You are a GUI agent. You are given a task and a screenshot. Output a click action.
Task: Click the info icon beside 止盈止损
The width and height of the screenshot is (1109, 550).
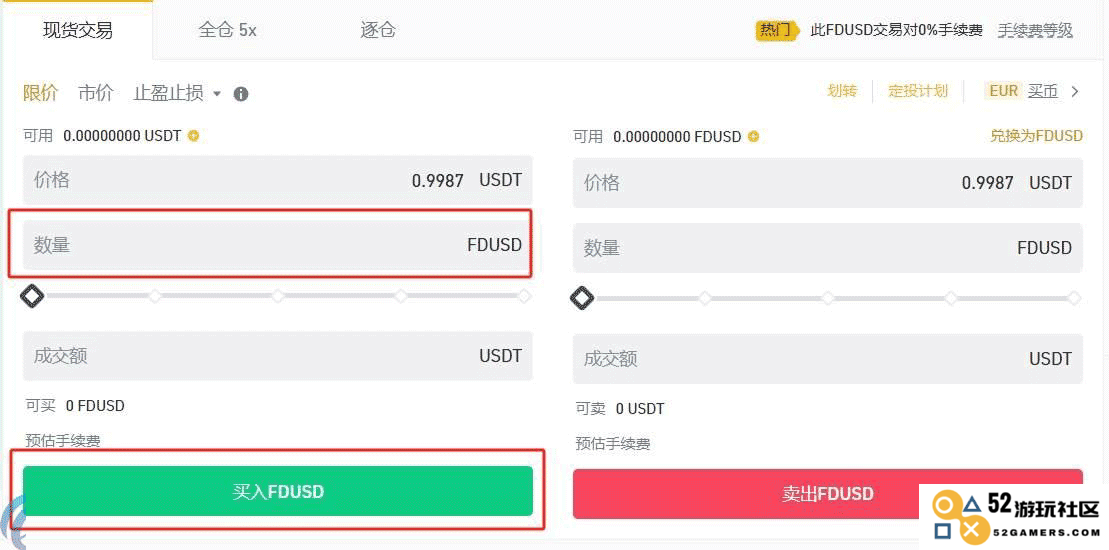click(240, 94)
